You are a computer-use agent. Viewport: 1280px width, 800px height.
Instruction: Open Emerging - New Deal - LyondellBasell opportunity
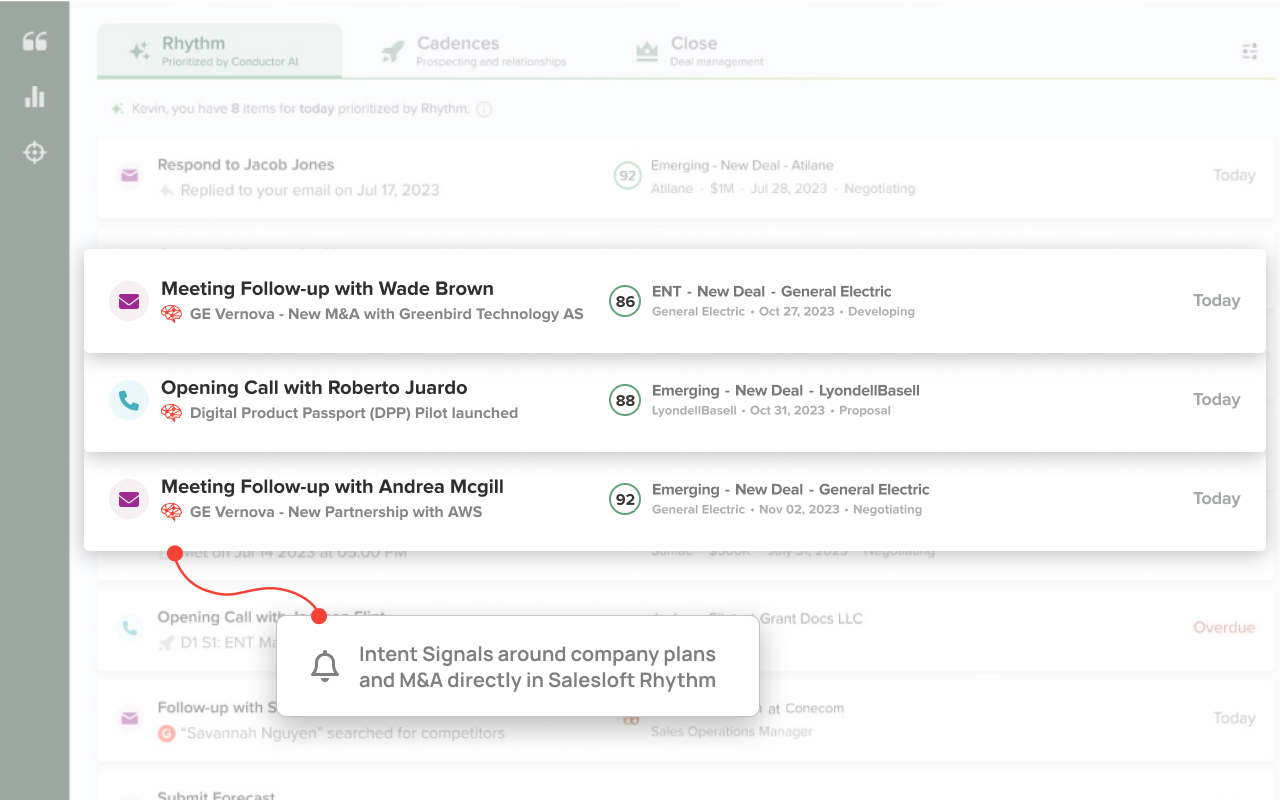point(785,391)
